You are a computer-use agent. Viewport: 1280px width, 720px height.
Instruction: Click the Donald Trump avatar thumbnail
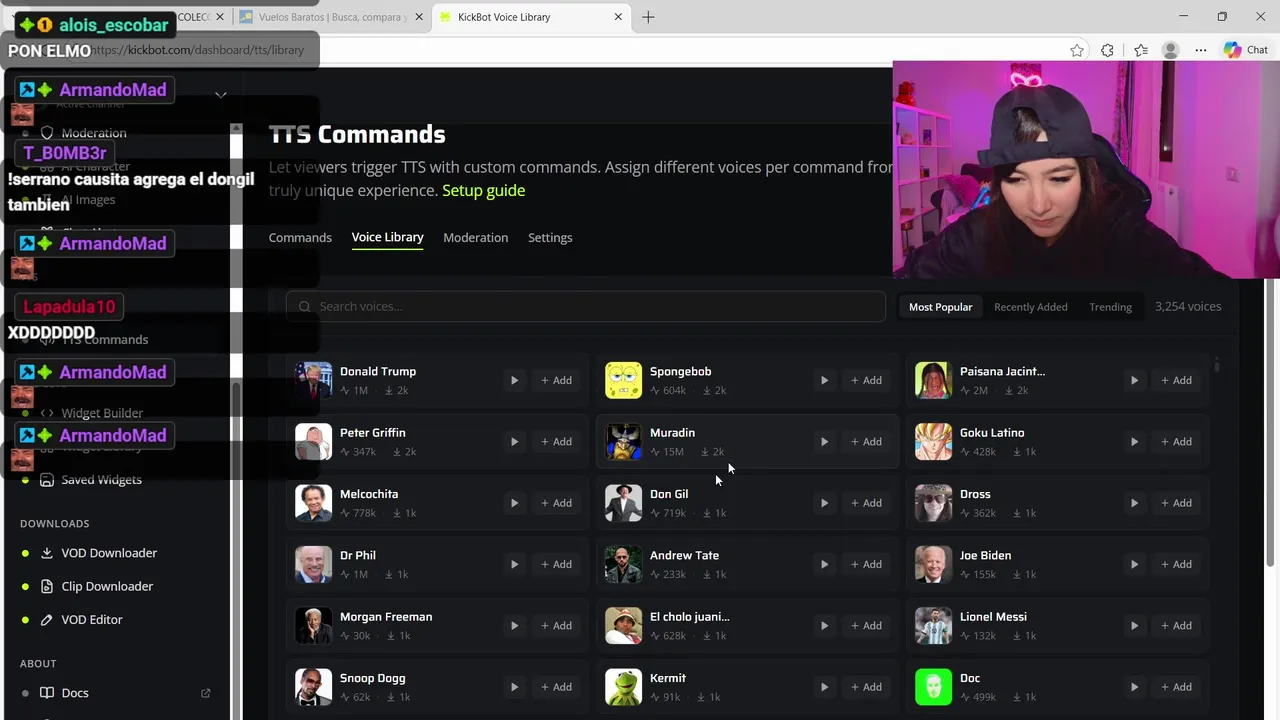click(x=313, y=380)
